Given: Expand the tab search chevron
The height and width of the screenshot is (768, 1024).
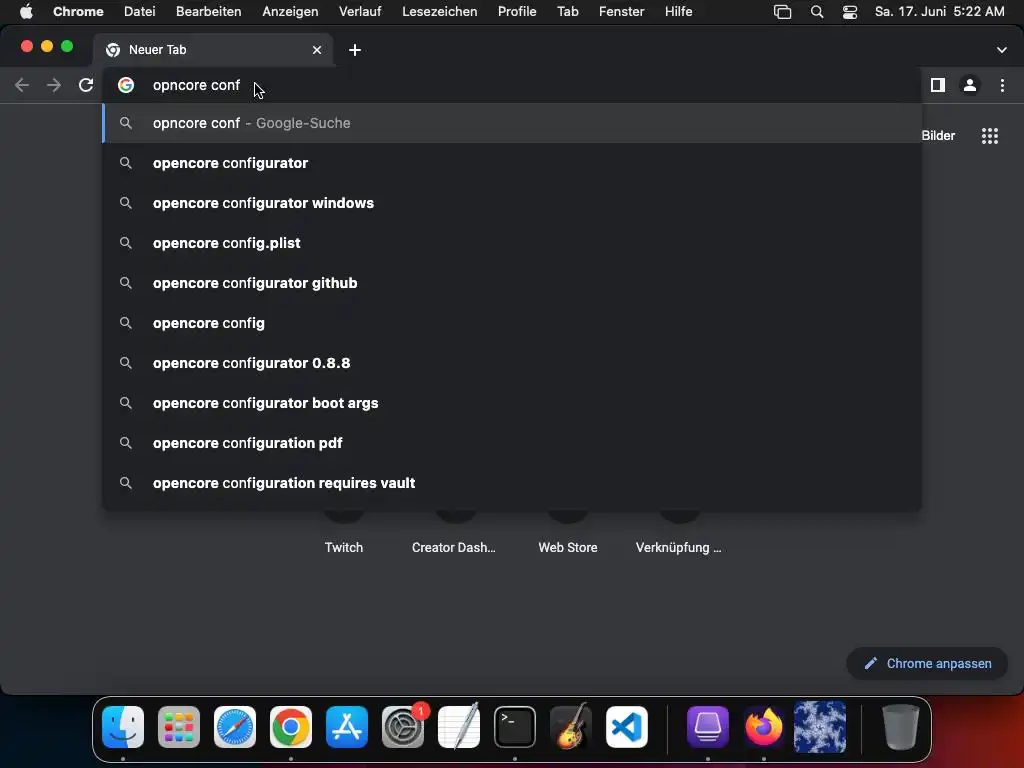Looking at the screenshot, I should pyautogui.click(x=1001, y=50).
